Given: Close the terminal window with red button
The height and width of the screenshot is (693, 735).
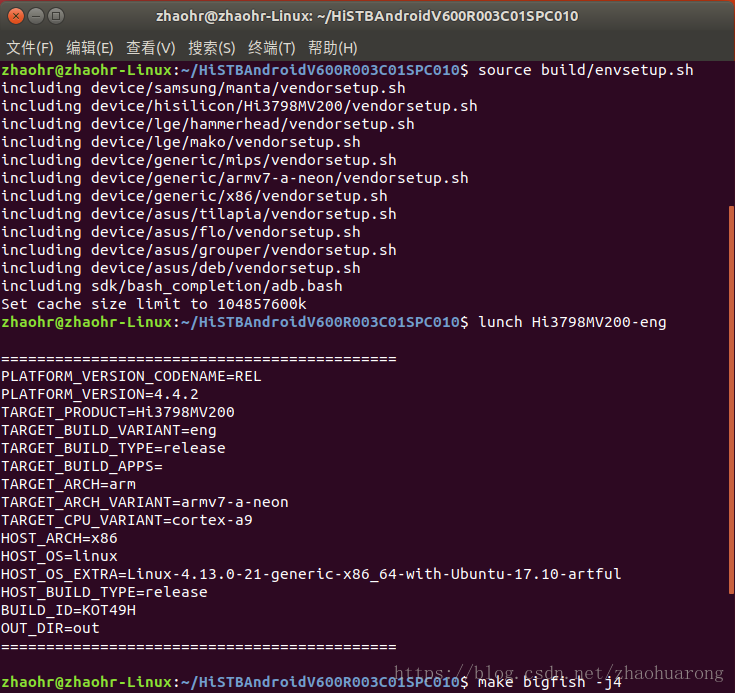Looking at the screenshot, I should pos(15,16).
